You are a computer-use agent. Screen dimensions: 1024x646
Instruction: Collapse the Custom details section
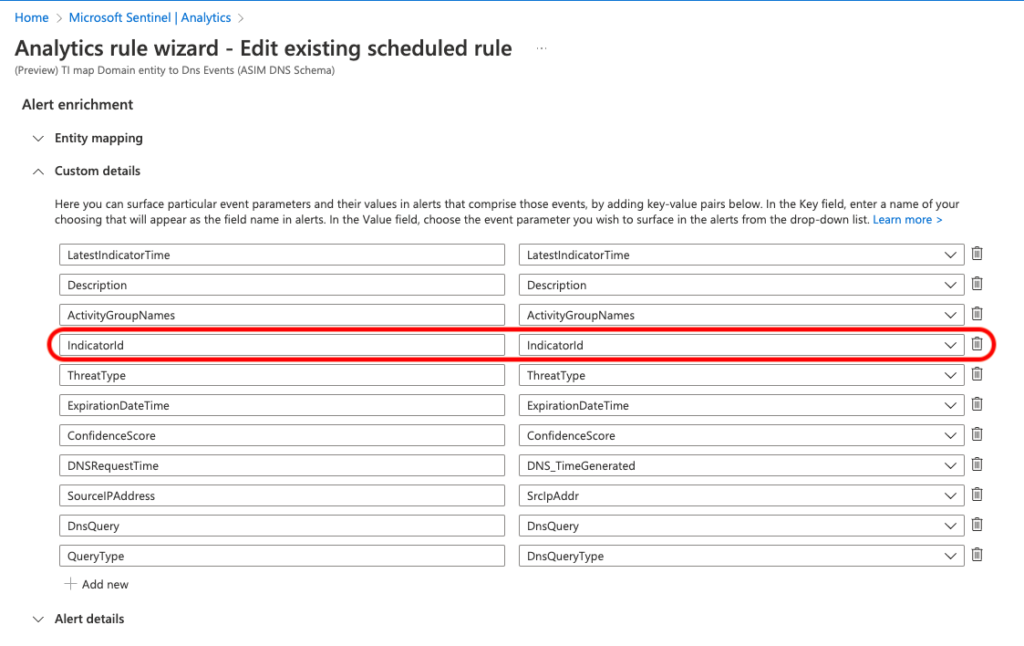[x=86, y=170]
